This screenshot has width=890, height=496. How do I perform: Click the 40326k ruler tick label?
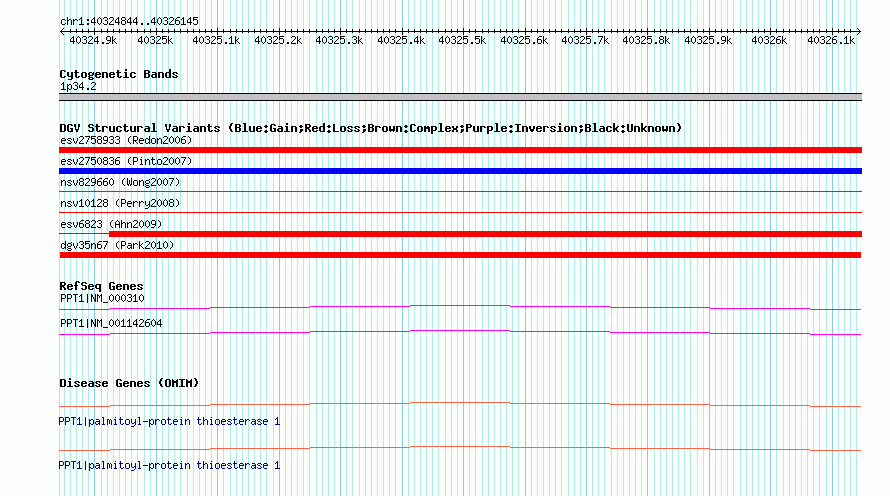[769, 41]
